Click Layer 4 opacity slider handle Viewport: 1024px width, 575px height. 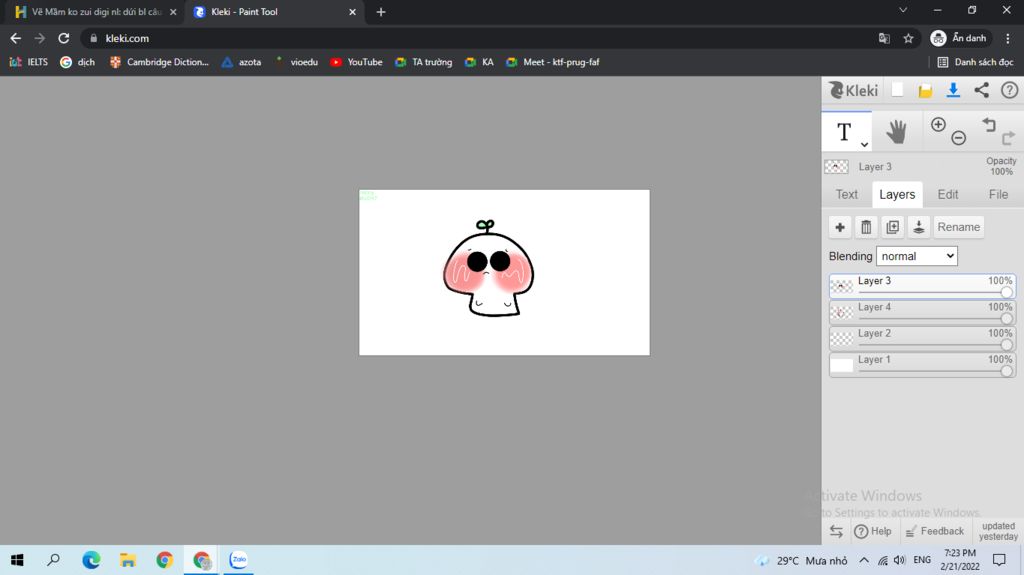click(1006, 318)
